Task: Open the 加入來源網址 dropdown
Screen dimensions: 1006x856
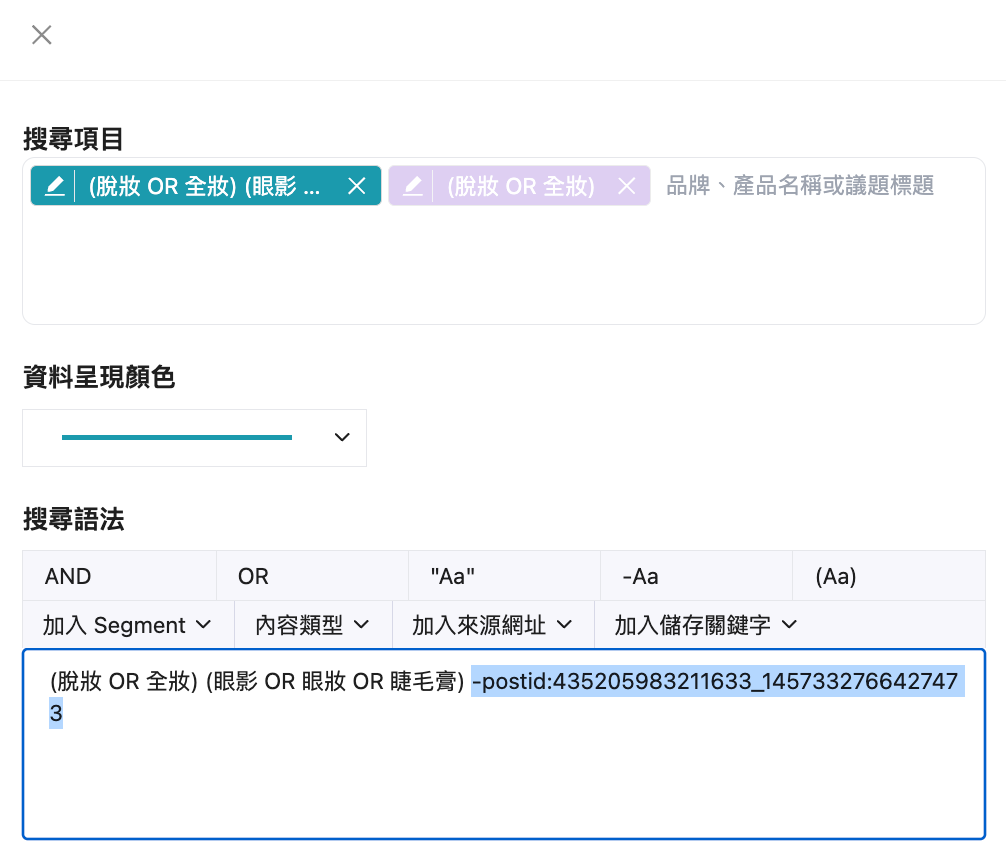Action: pyautogui.click(x=493, y=624)
